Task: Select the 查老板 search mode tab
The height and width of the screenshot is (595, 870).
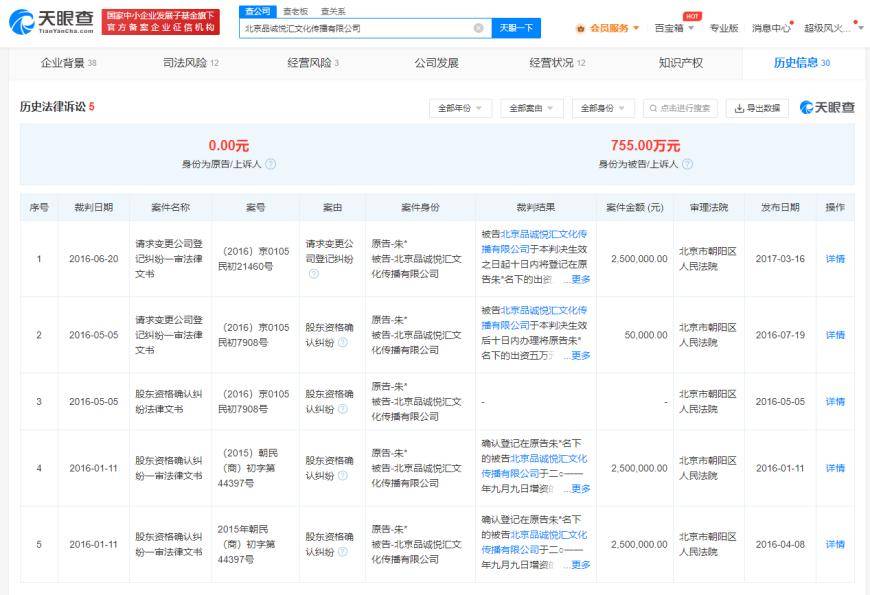Action: 294,10
